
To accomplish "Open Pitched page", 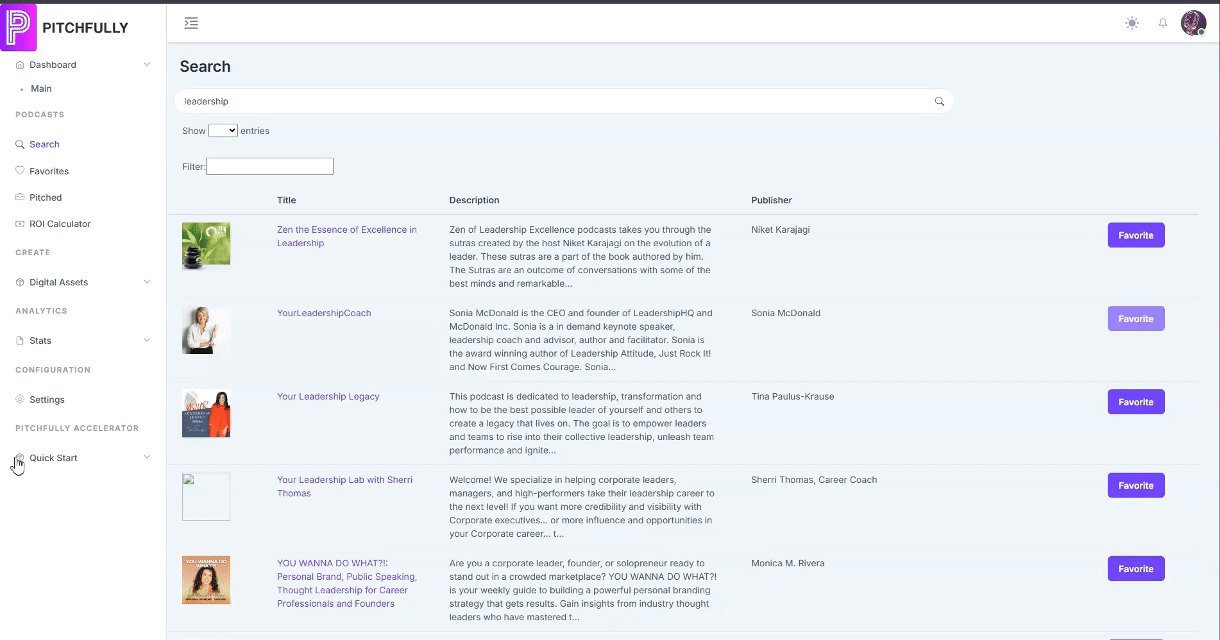I will click(45, 197).
